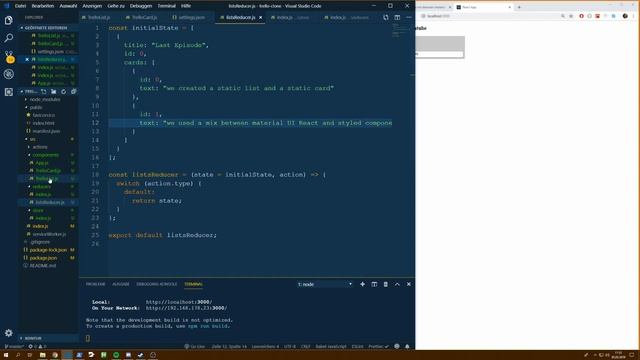Select the terminal 1: node dropdown
The image size is (640, 360).
point(324,284)
